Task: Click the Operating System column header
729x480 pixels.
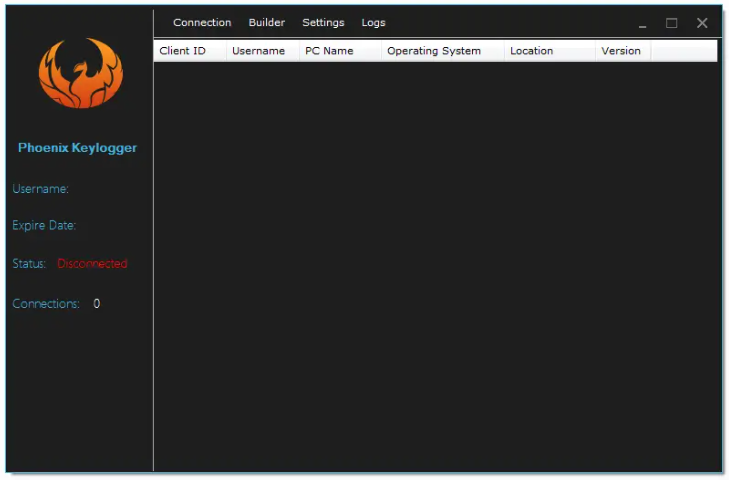Action: [434, 51]
